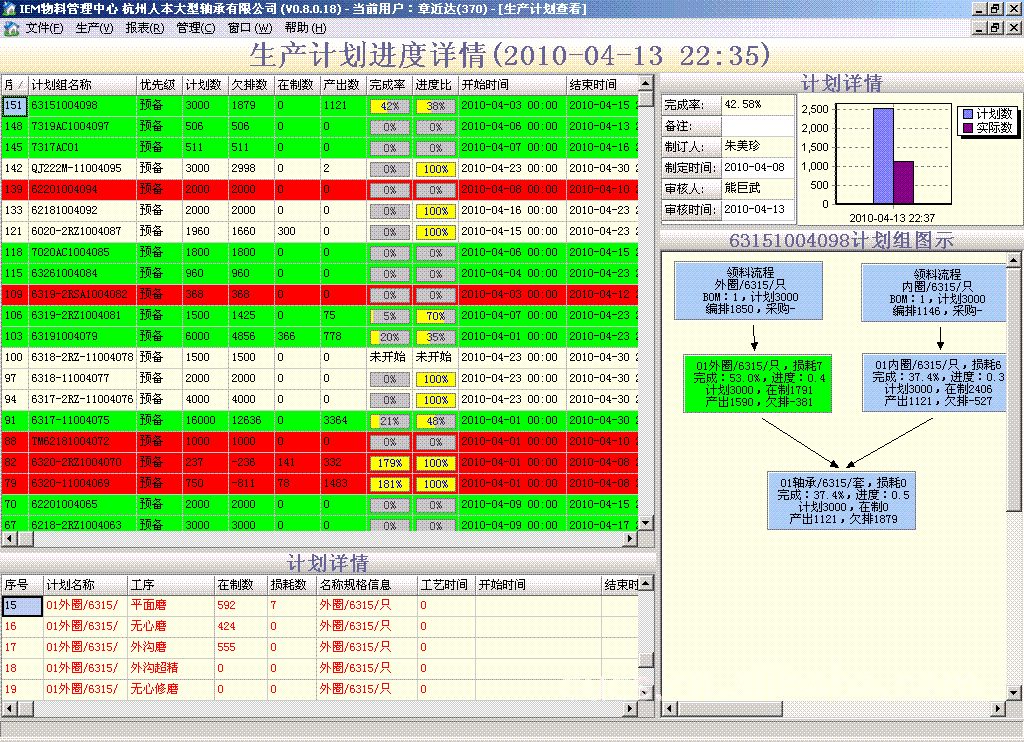Viewport: 1024px width, 742px height.
Task: Select plan row 62181004092
Action: [319, 210]
